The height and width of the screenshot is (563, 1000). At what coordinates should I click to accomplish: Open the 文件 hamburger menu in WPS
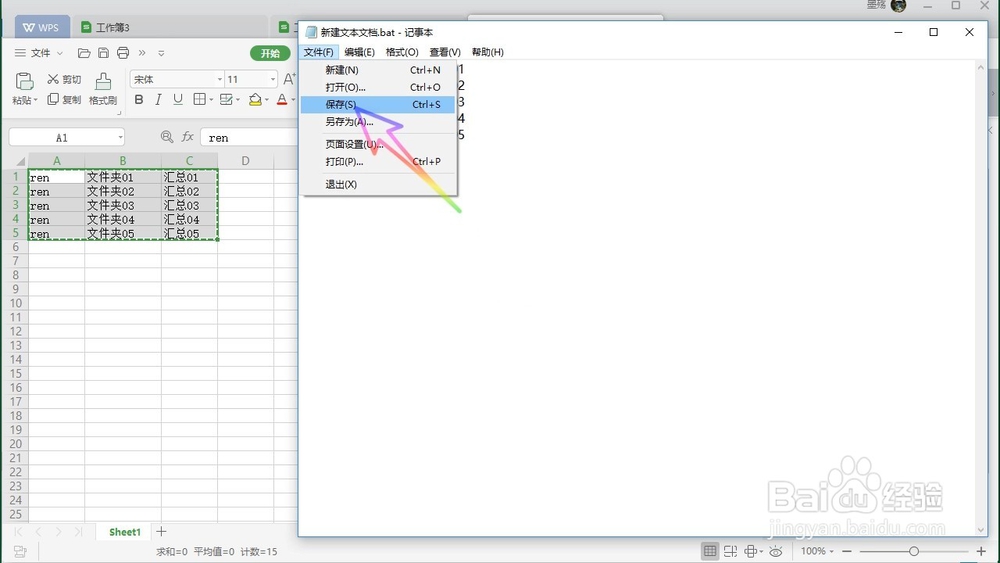(33, 53)
